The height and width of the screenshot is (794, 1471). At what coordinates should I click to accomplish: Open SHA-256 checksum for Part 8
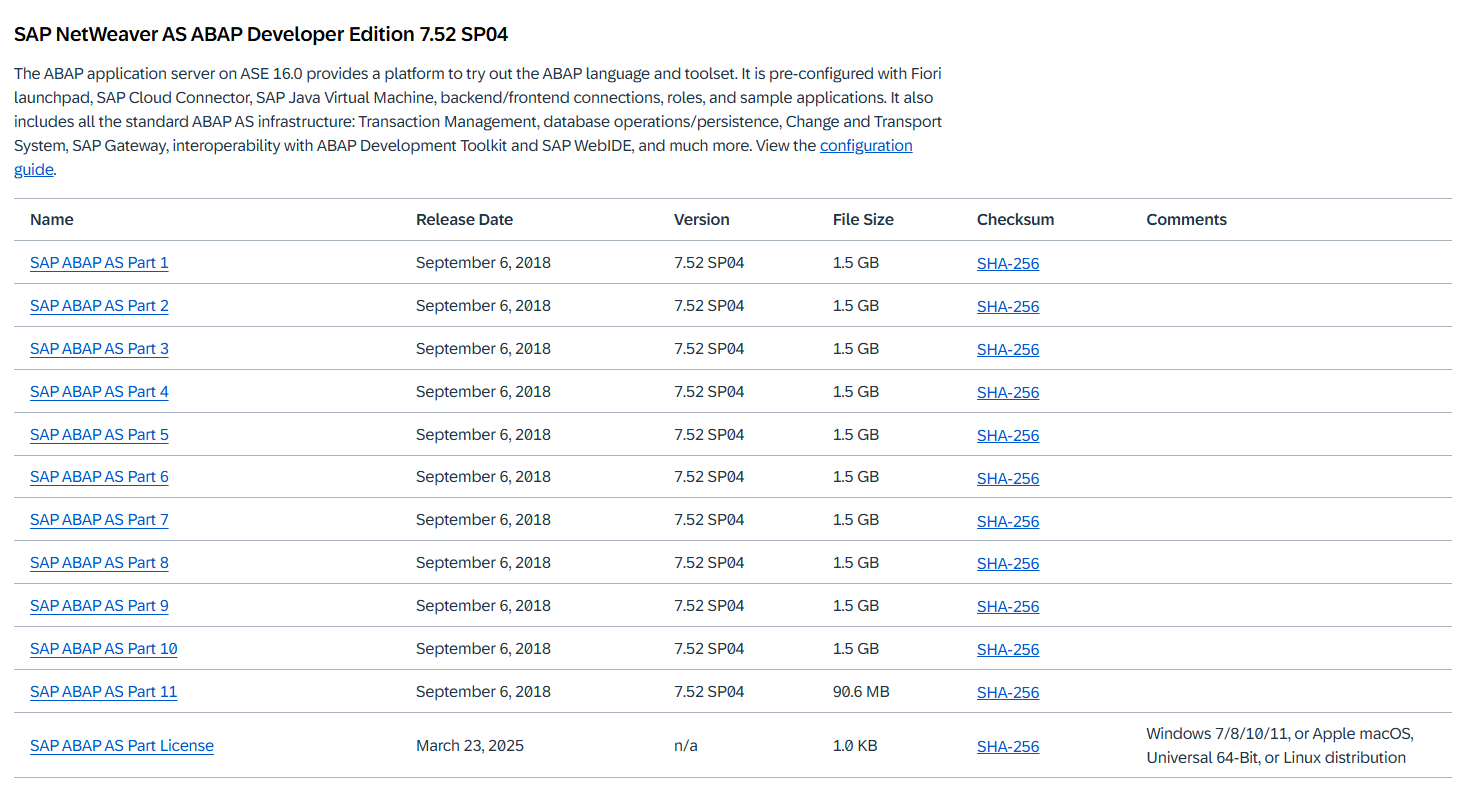tap(1008, 564)
